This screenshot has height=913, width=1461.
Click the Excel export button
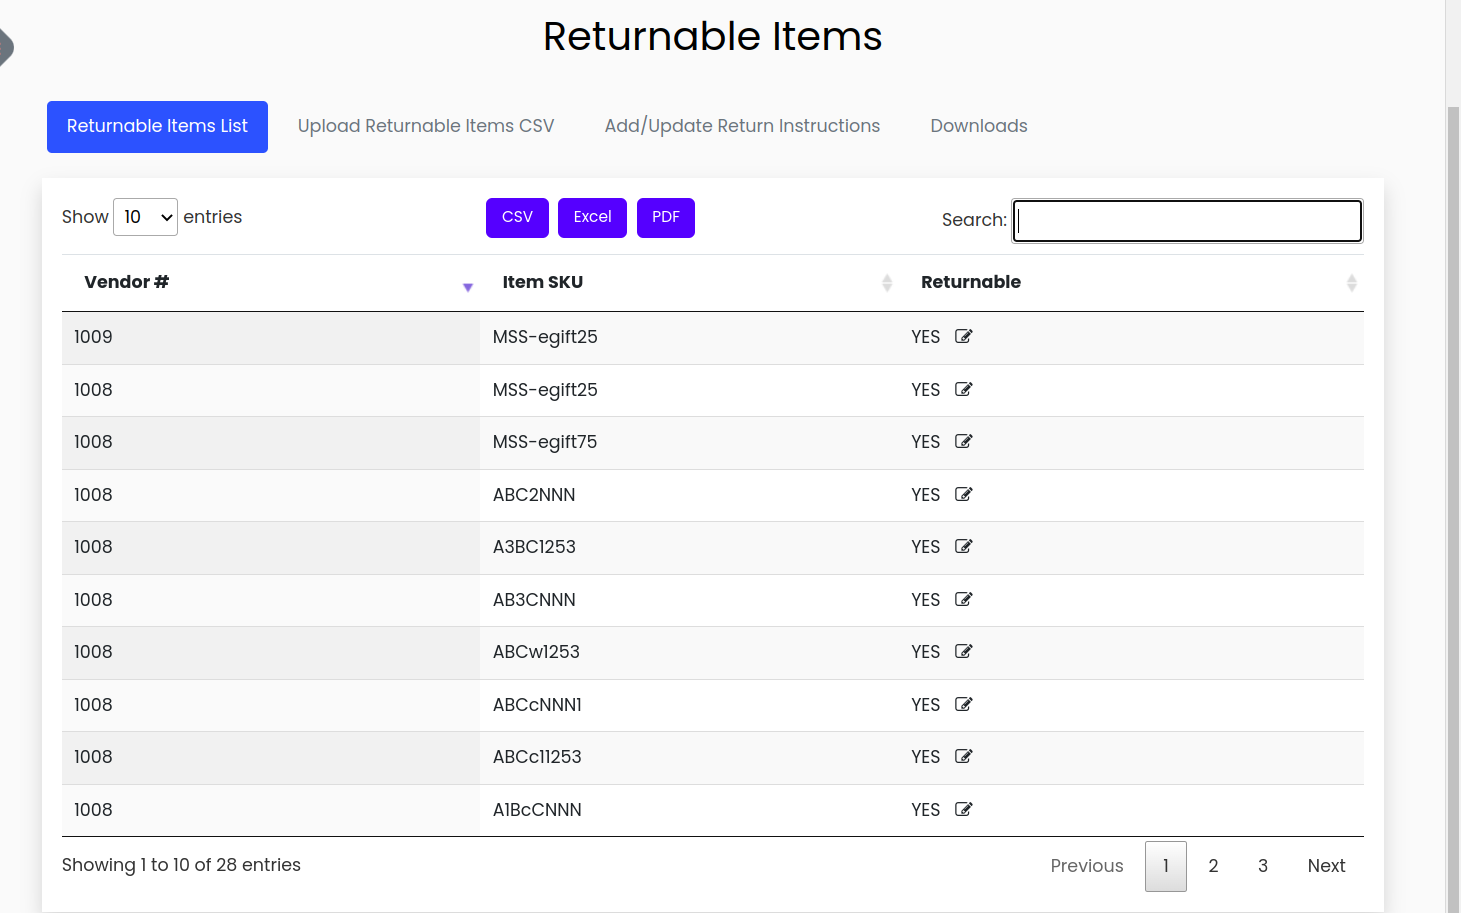tap(592, 217)
